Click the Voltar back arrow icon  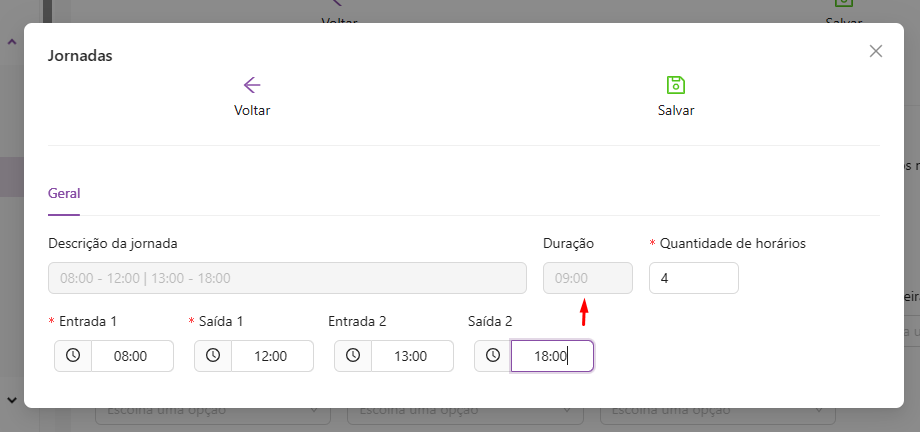[252, 85]
